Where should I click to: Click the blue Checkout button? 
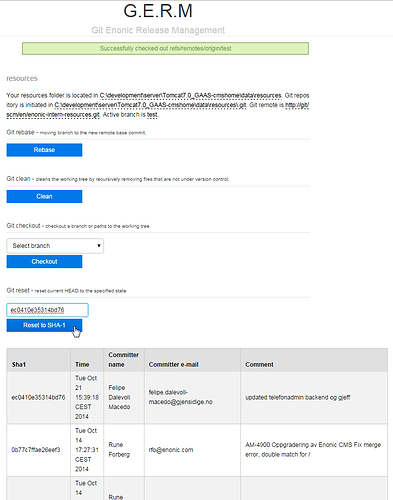44,262
